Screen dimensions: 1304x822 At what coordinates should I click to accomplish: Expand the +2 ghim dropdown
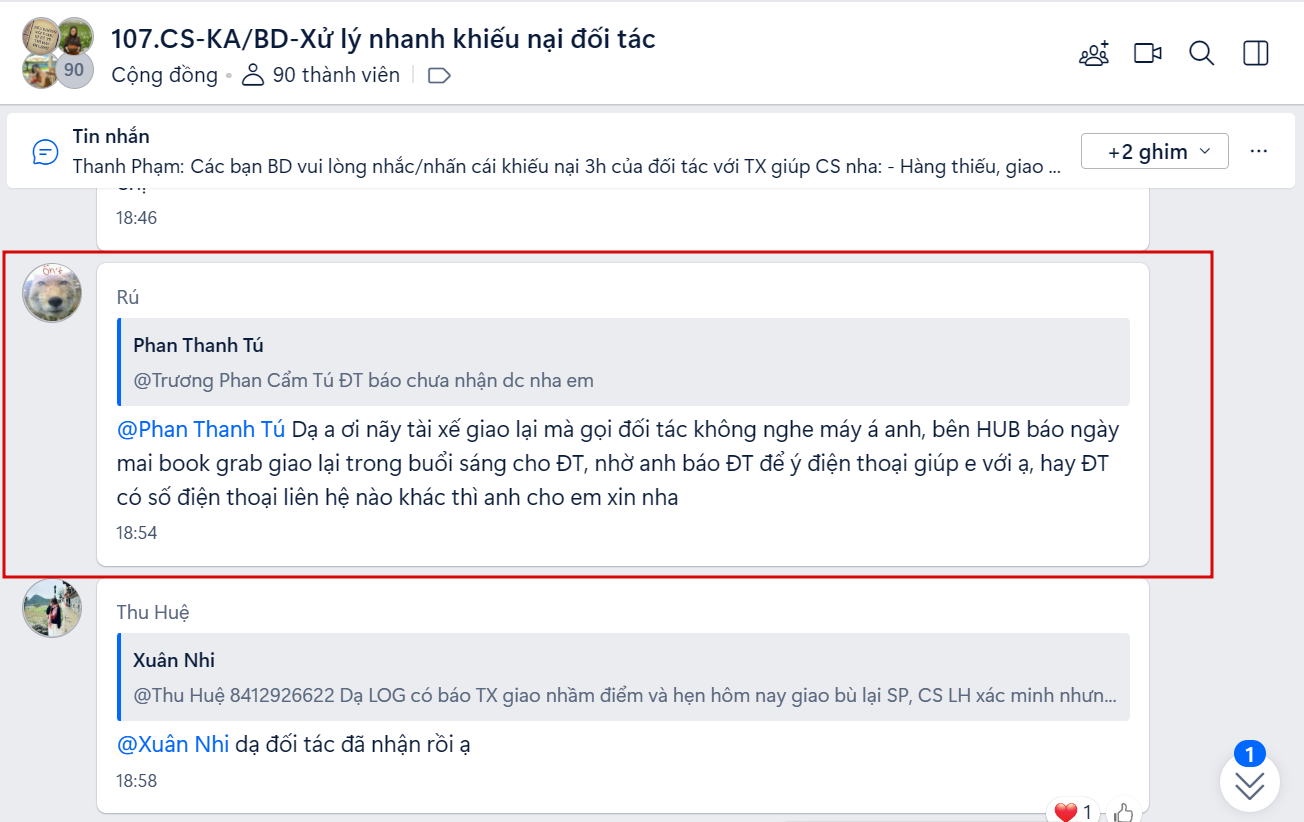pyautogui.click(x=1155, y=151)
